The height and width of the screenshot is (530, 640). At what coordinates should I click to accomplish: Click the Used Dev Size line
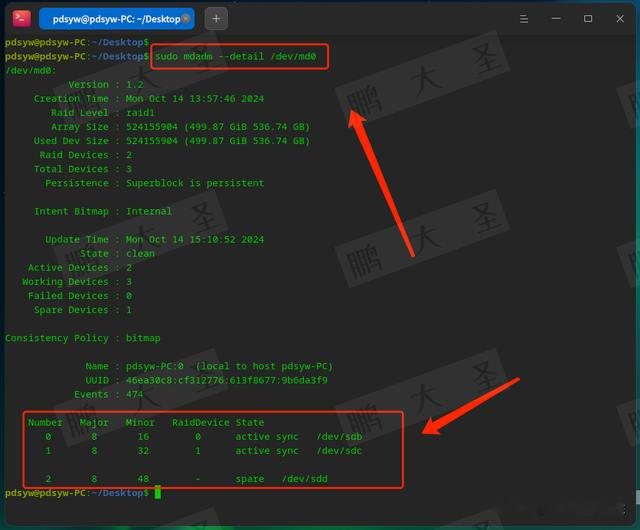point(172,141)
